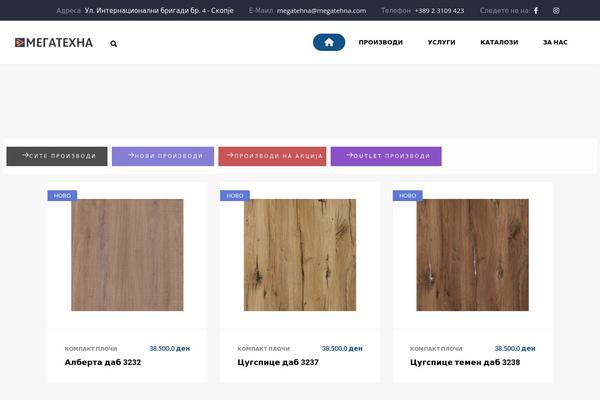Show Сите производи filter
The width and height of the screenshot is (600, 400).
(x=57, y=156)
